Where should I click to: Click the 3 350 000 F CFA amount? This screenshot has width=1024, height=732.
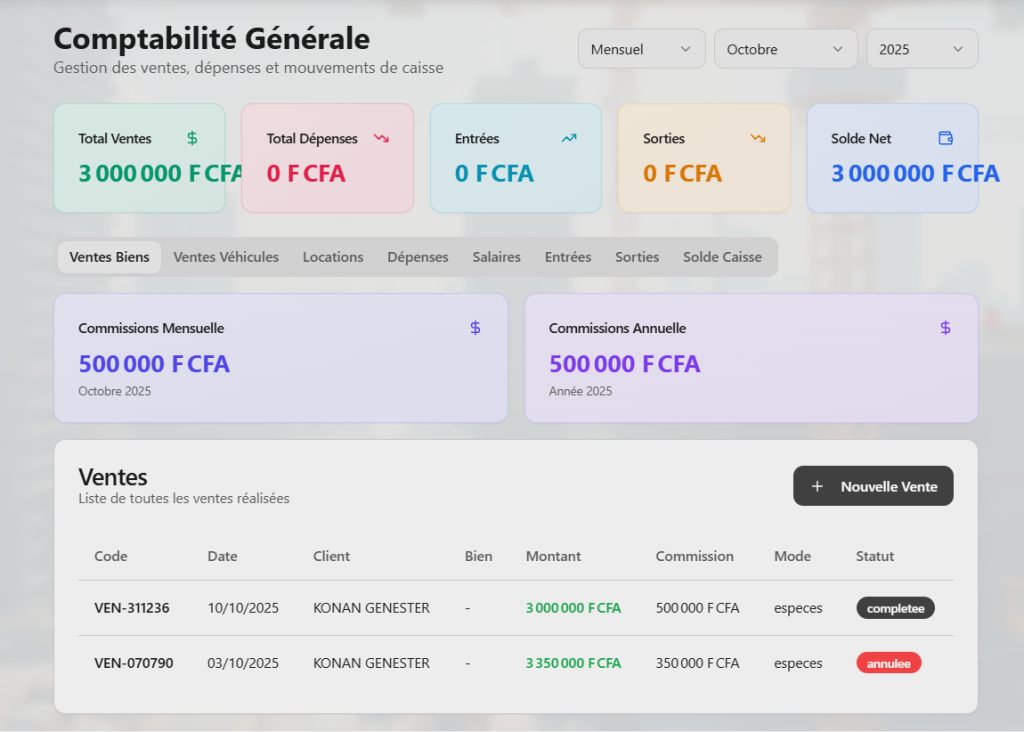point(573,663)
